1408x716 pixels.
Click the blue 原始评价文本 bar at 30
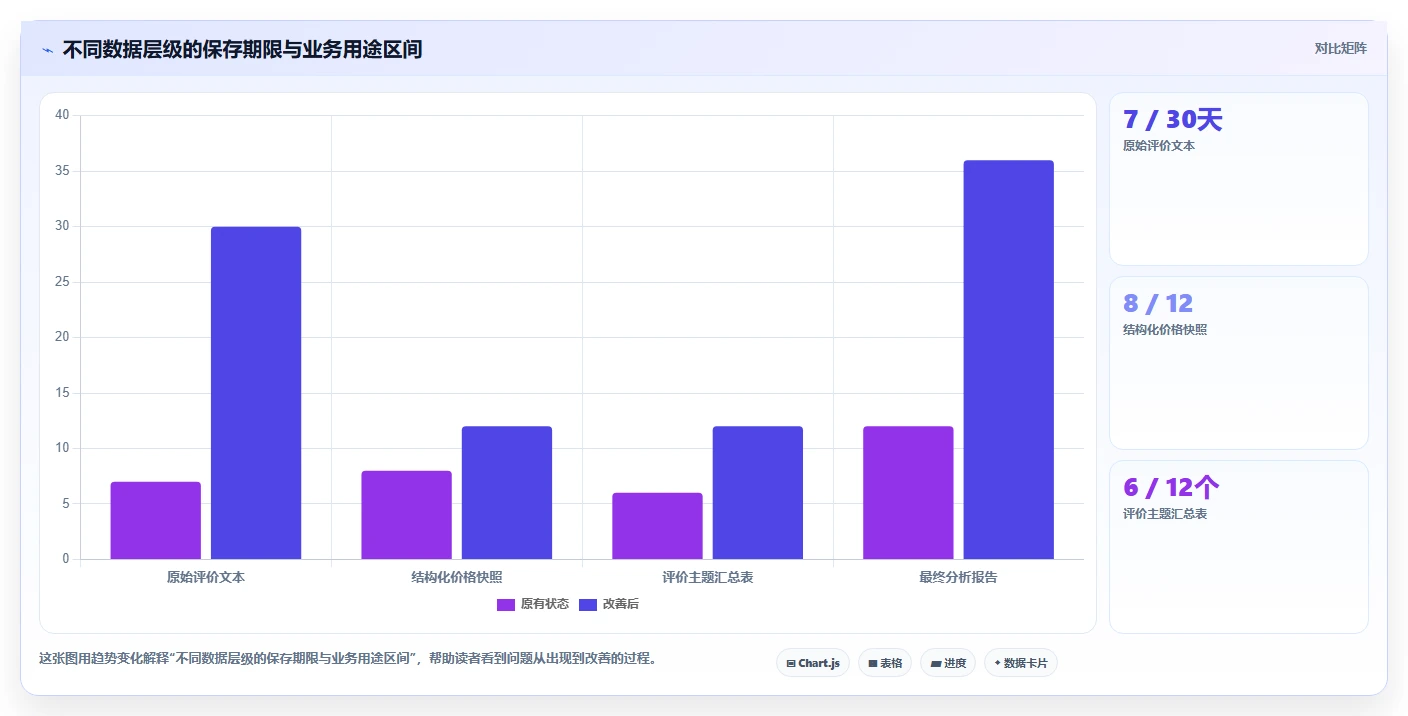pos(256,393)
